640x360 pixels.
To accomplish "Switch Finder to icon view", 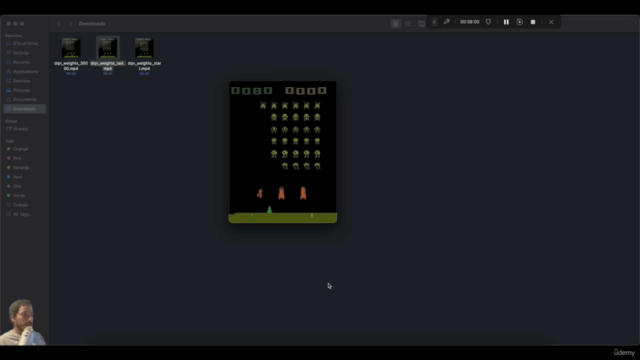I will click(396, 24).
